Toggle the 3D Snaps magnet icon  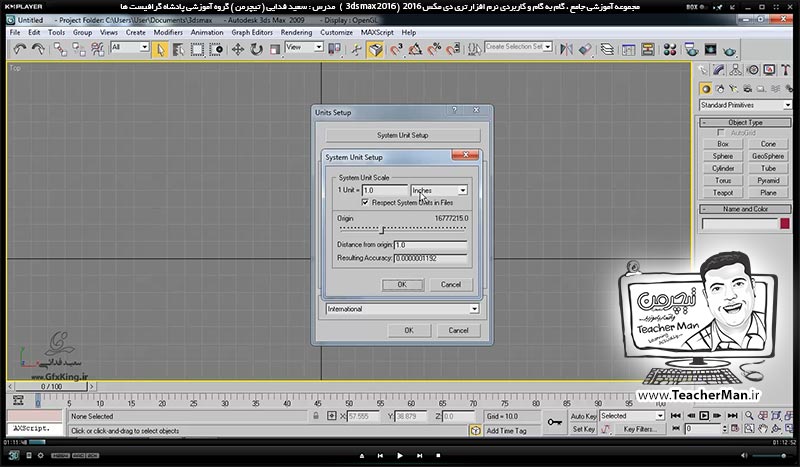click(x=396, y=50)
